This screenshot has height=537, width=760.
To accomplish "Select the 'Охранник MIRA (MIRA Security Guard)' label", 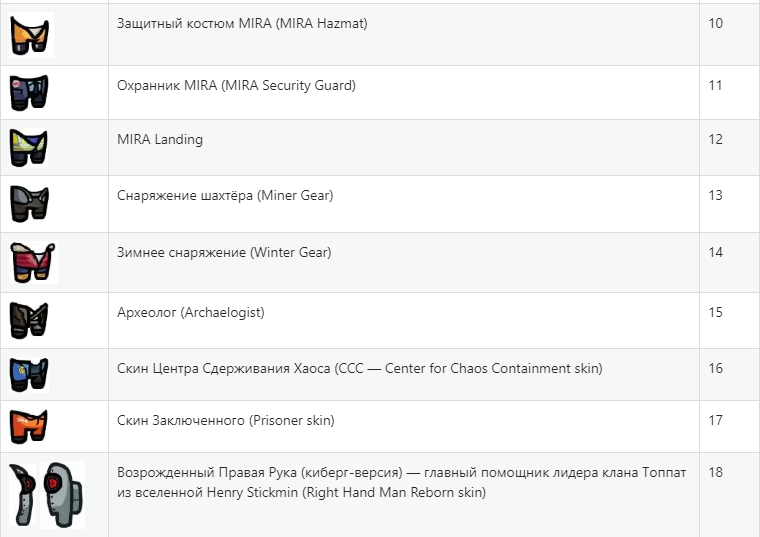I will [x=236, y=85].
